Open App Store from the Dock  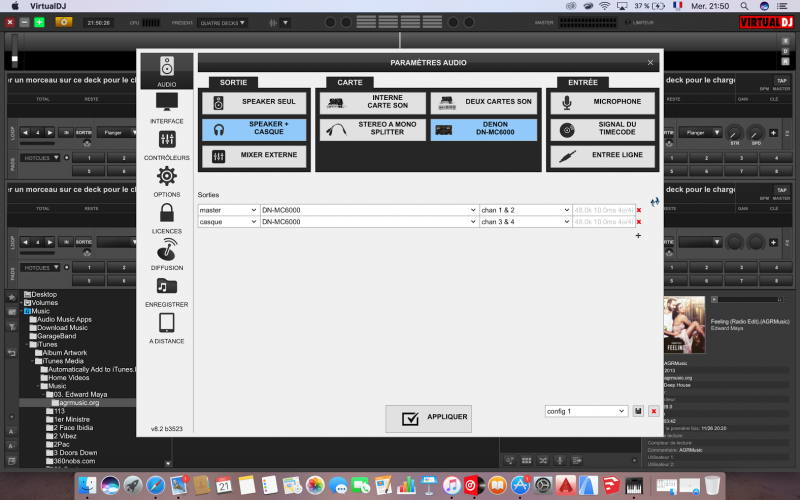point(520,485)
